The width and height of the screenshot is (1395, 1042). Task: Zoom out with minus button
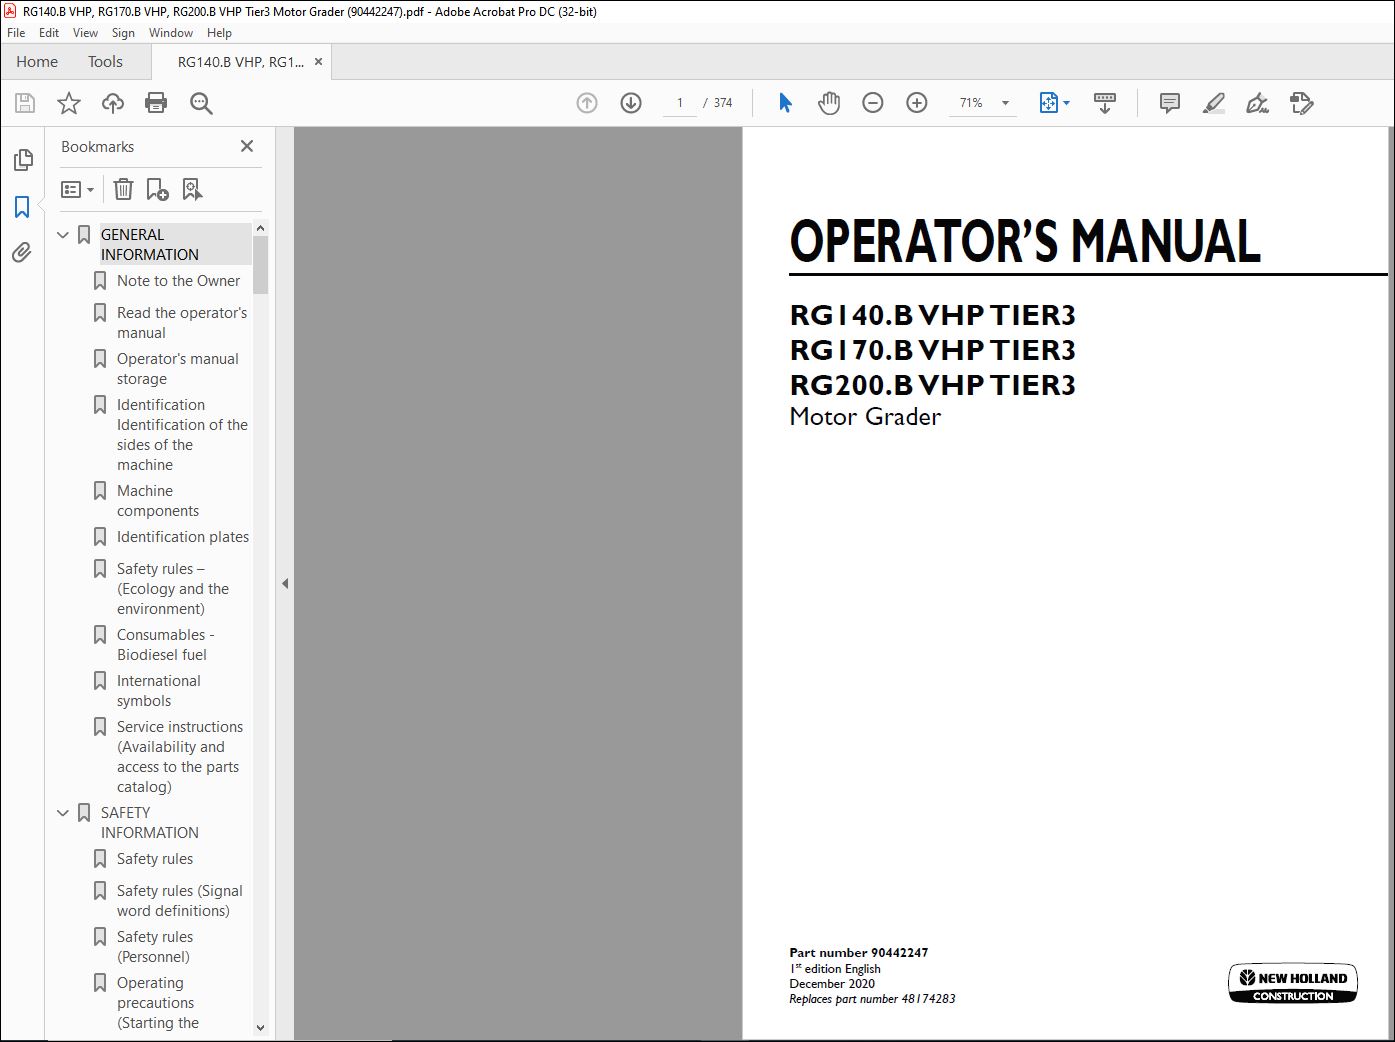pos(873,103)
